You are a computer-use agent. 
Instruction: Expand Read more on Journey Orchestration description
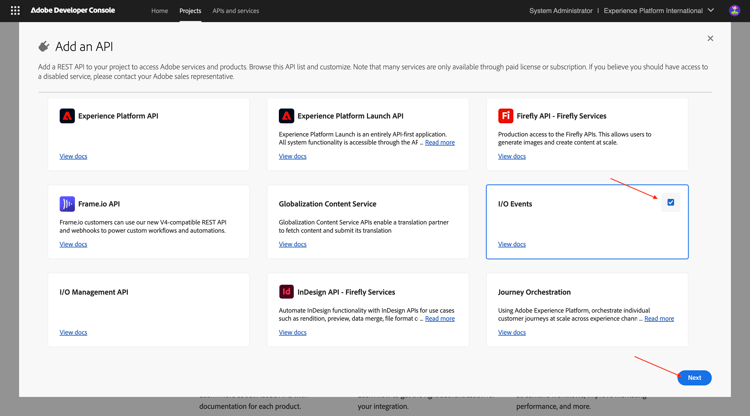pos(658,319)
